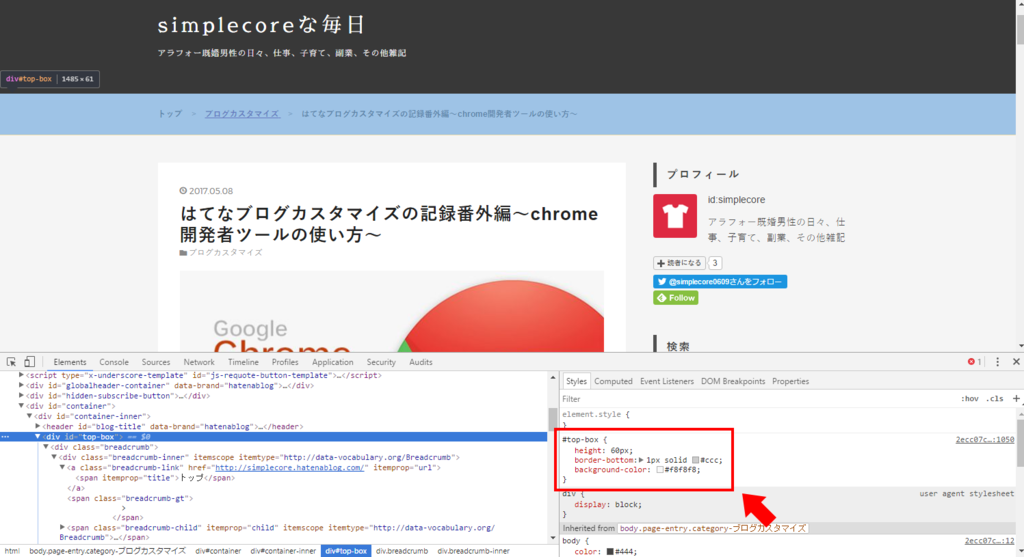The height and width of the screenshot is (557, 1024).
Task: Open the Sources tab
Action: [155, 362]
